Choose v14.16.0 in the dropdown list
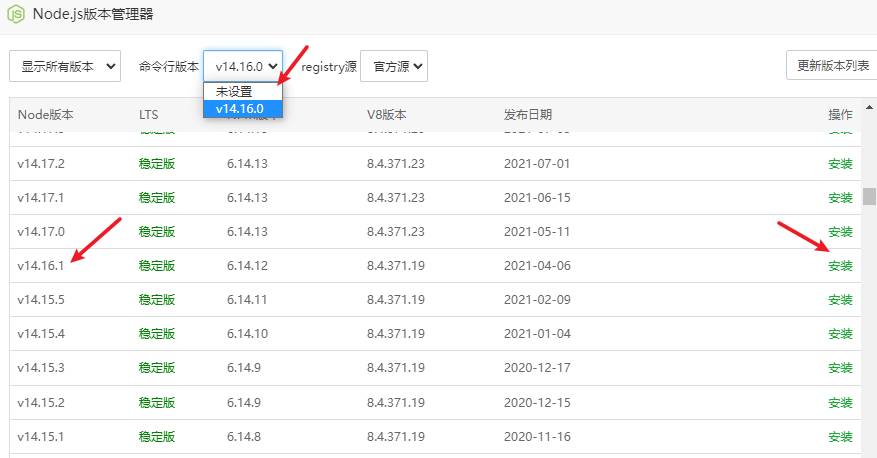This screenshot has width=877, height=458. click(243, 108)
